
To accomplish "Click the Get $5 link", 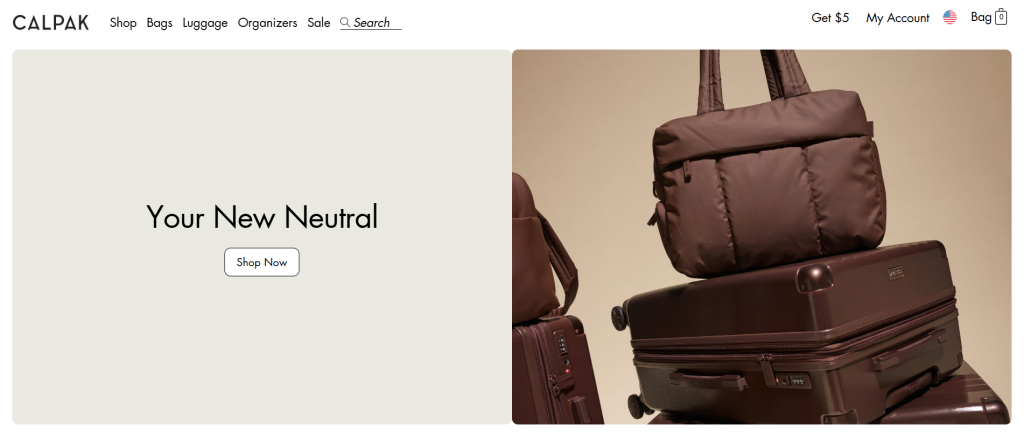I will [x=830, y=18].
